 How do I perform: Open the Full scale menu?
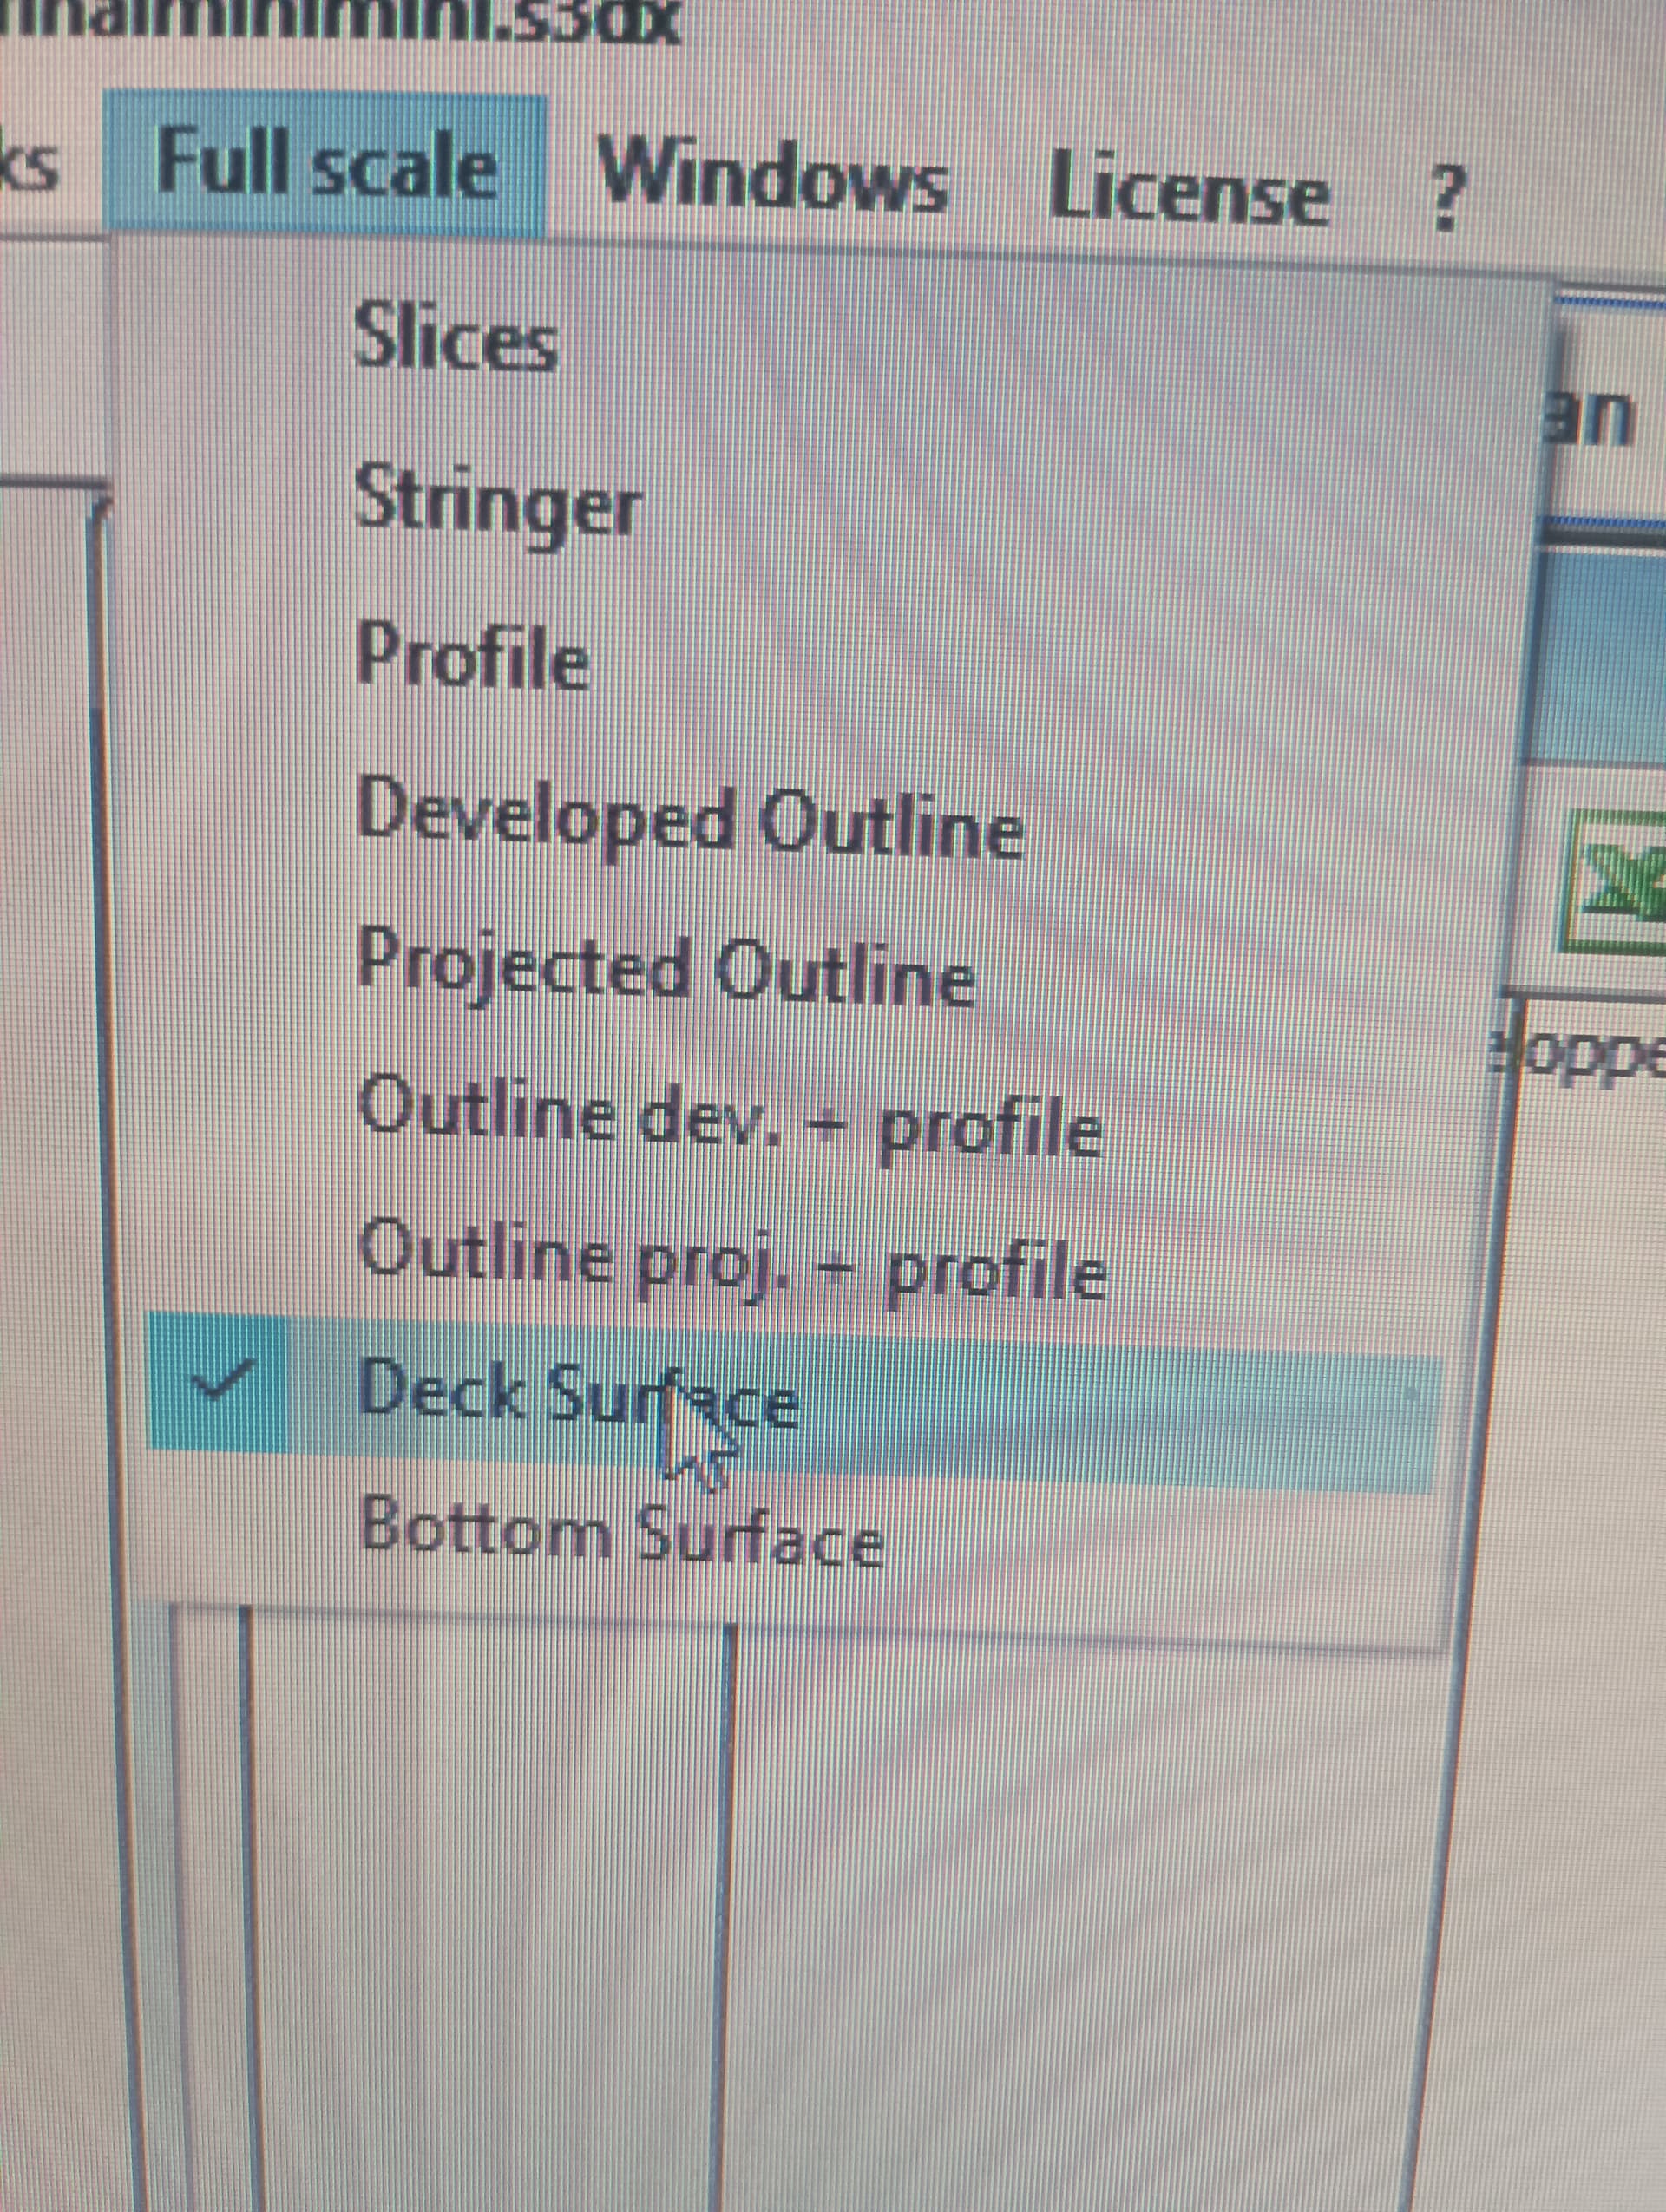tap(325, 165)
